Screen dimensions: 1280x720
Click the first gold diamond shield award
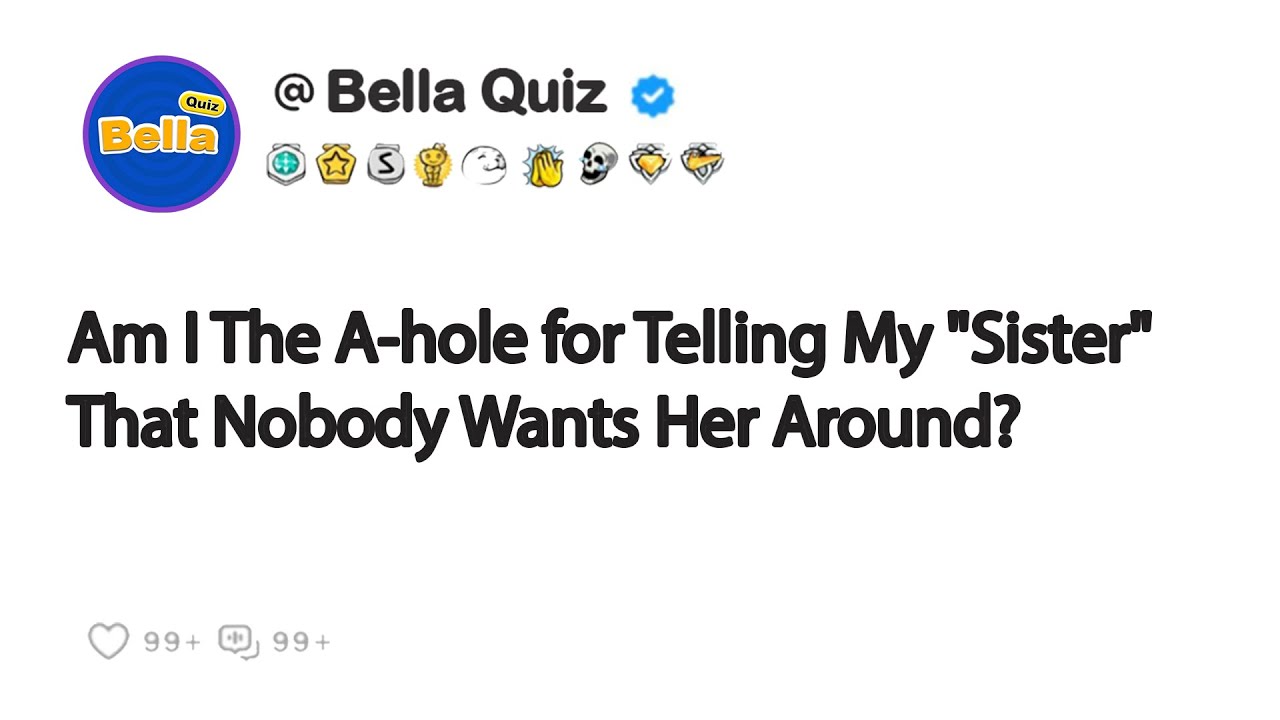[x=649, y=164]
